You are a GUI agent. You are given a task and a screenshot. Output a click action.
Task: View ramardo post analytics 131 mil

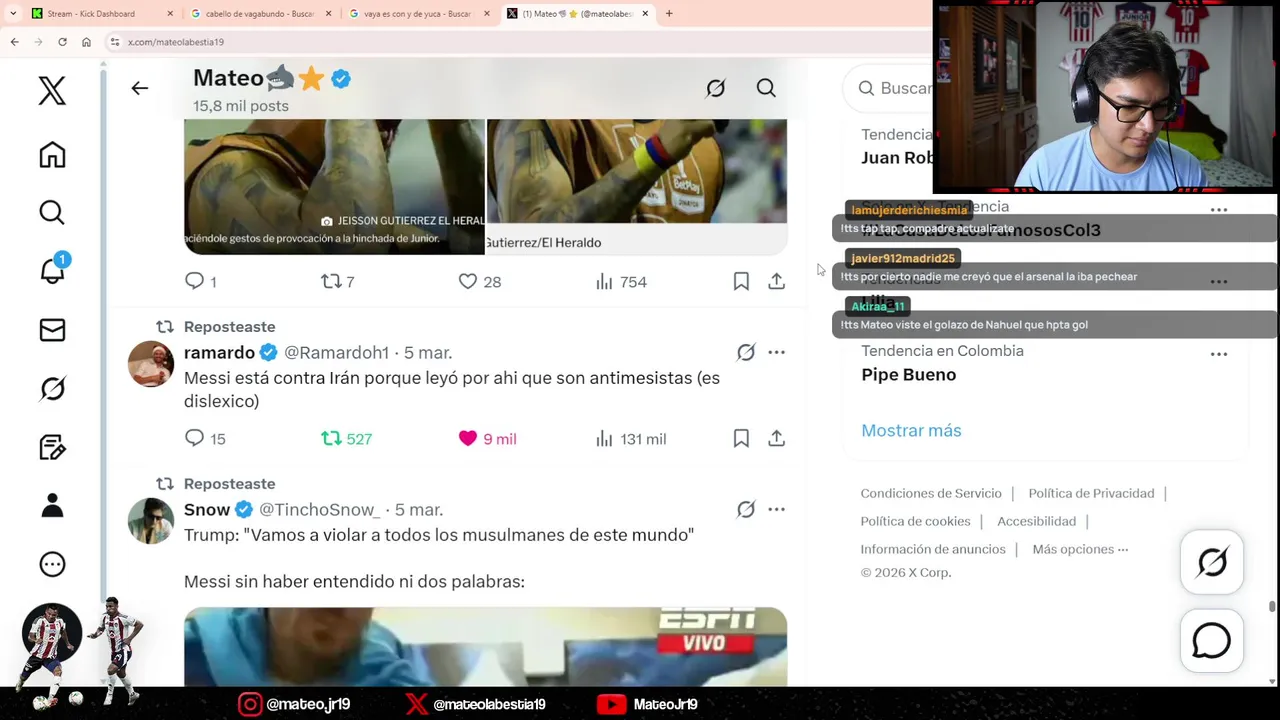coord(631,438)
